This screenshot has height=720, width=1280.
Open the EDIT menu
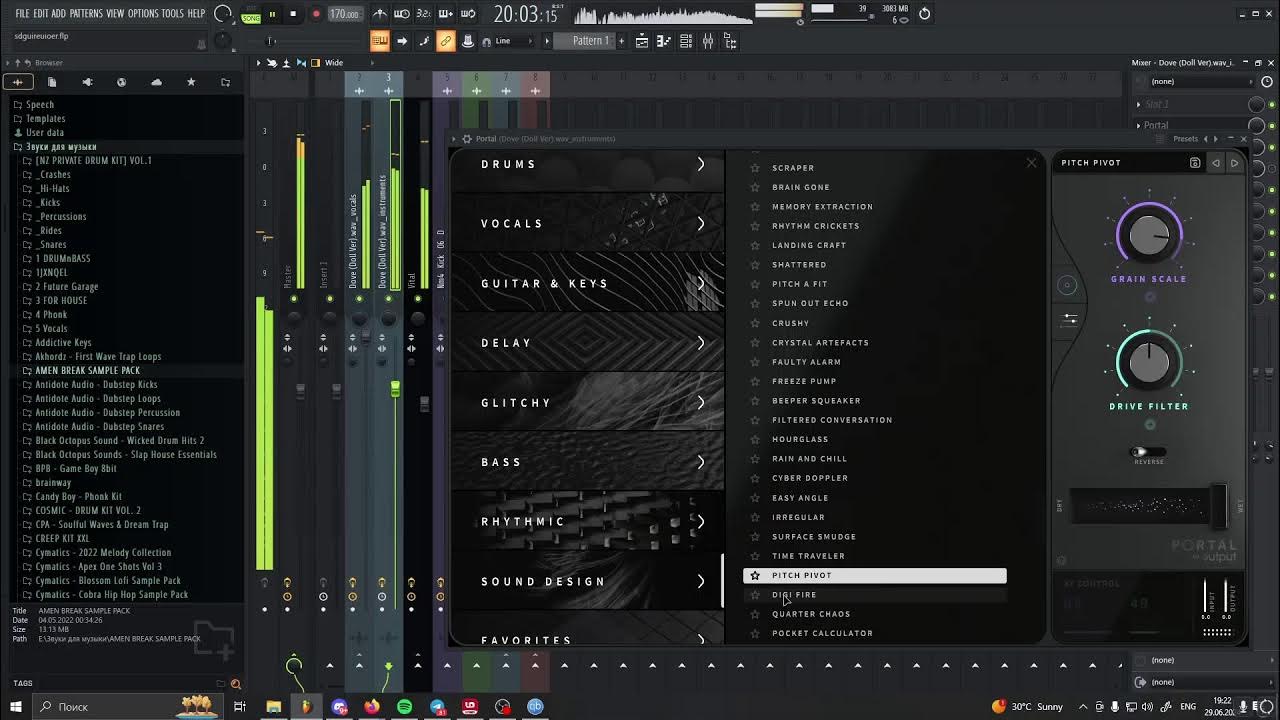click(x=41, y=13)
